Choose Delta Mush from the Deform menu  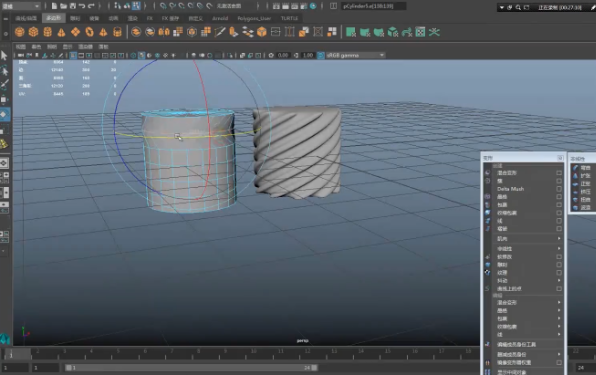click(x=510, y=189)
